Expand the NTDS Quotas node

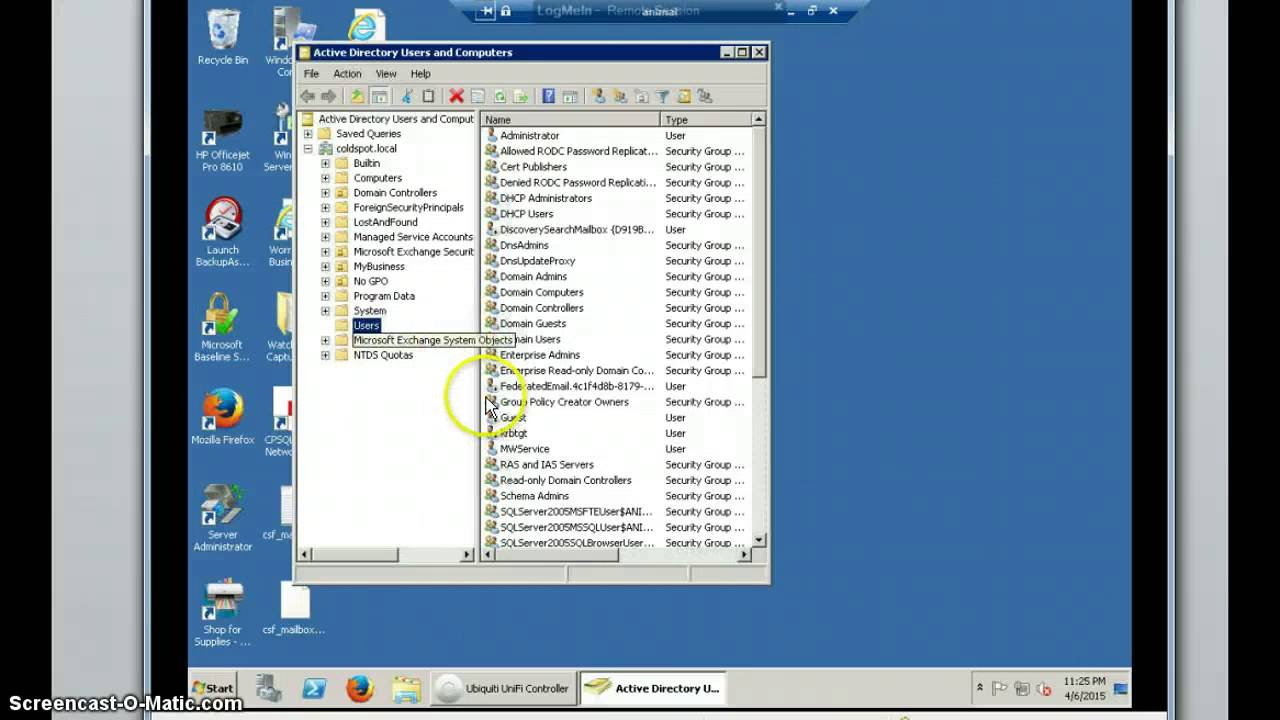(x=325, y=355)
